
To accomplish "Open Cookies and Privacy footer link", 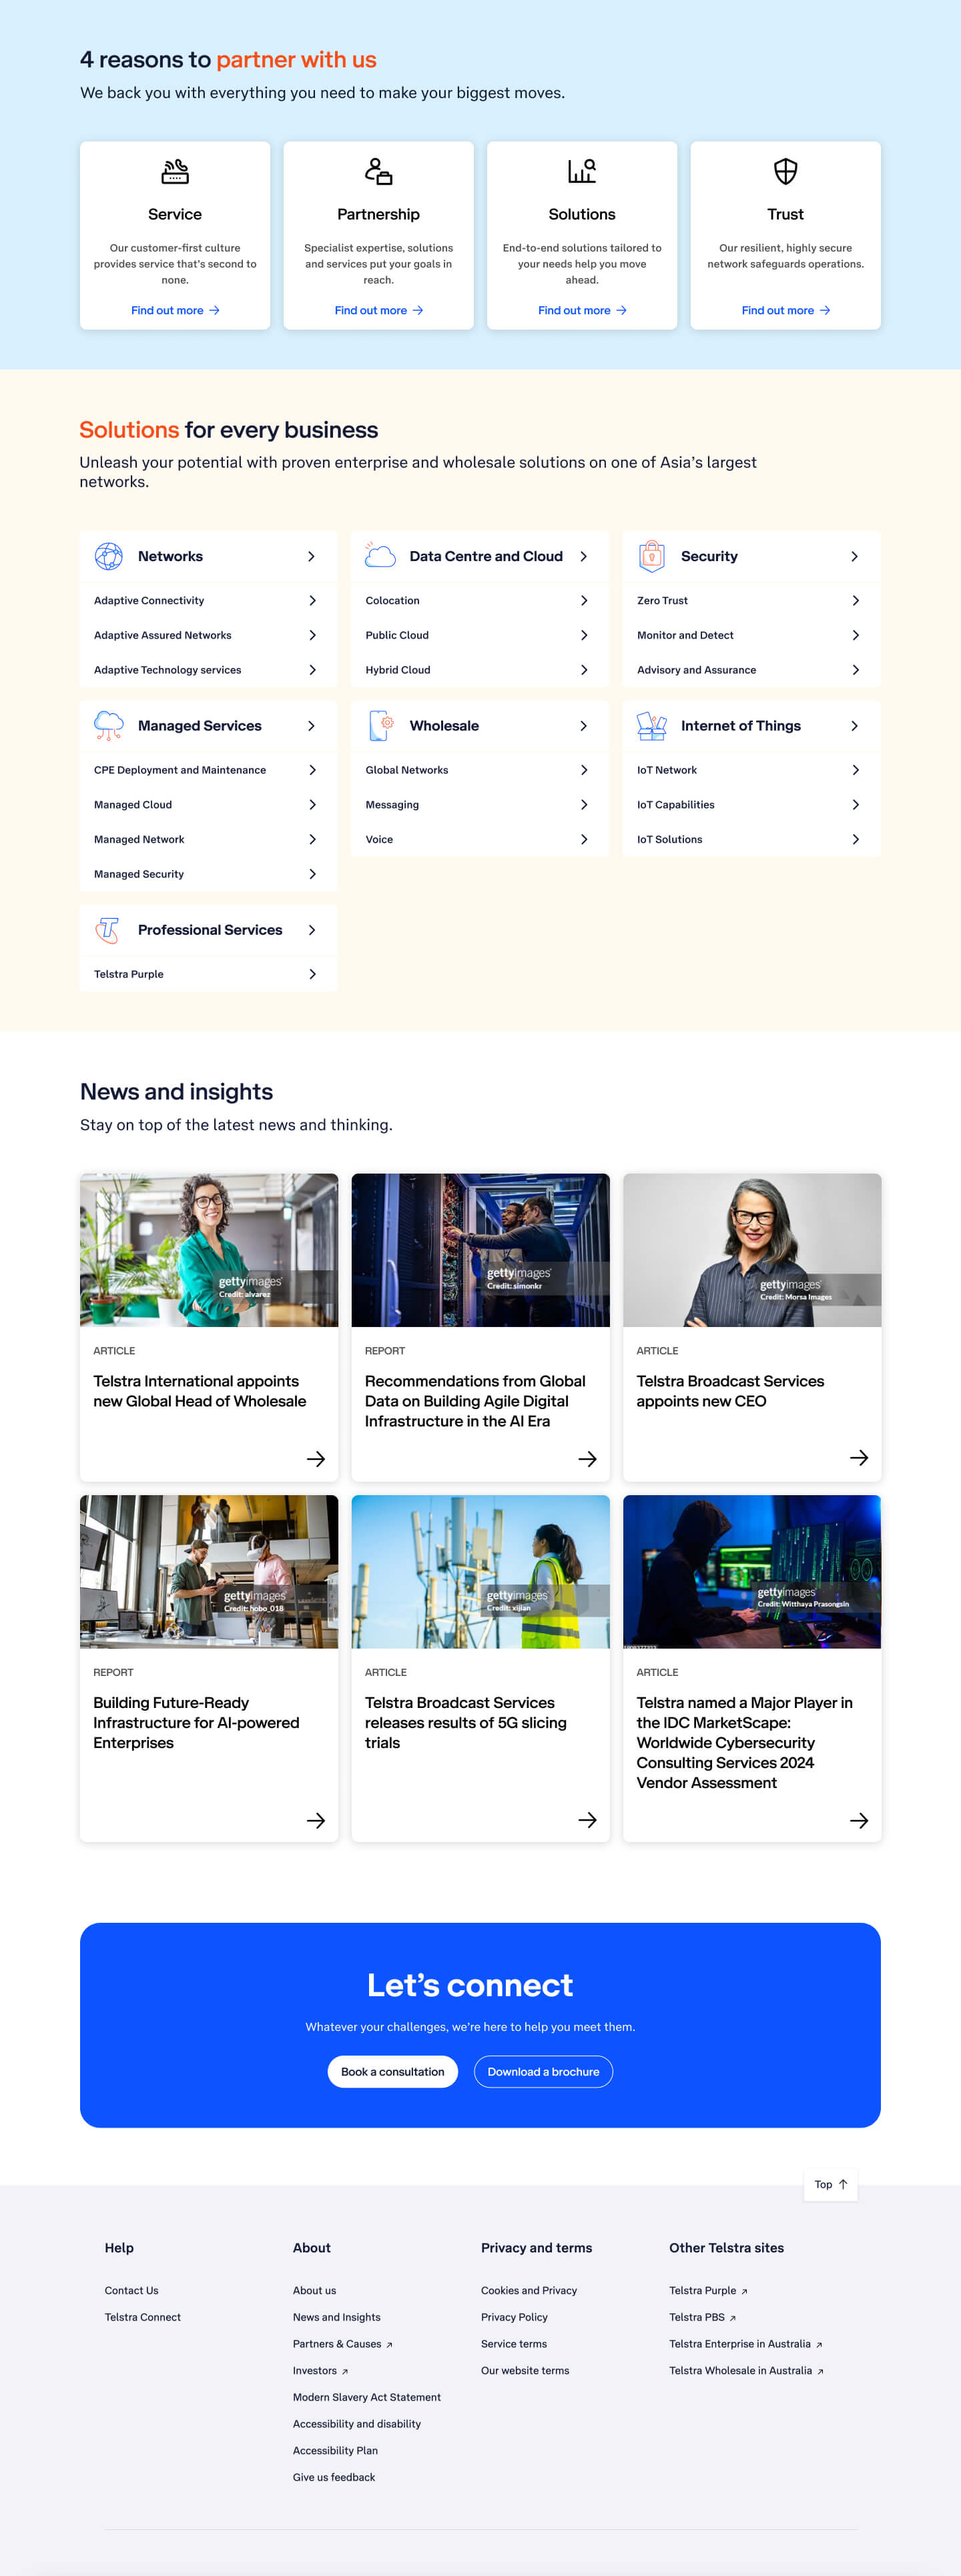I will (x=529, y=2291).
